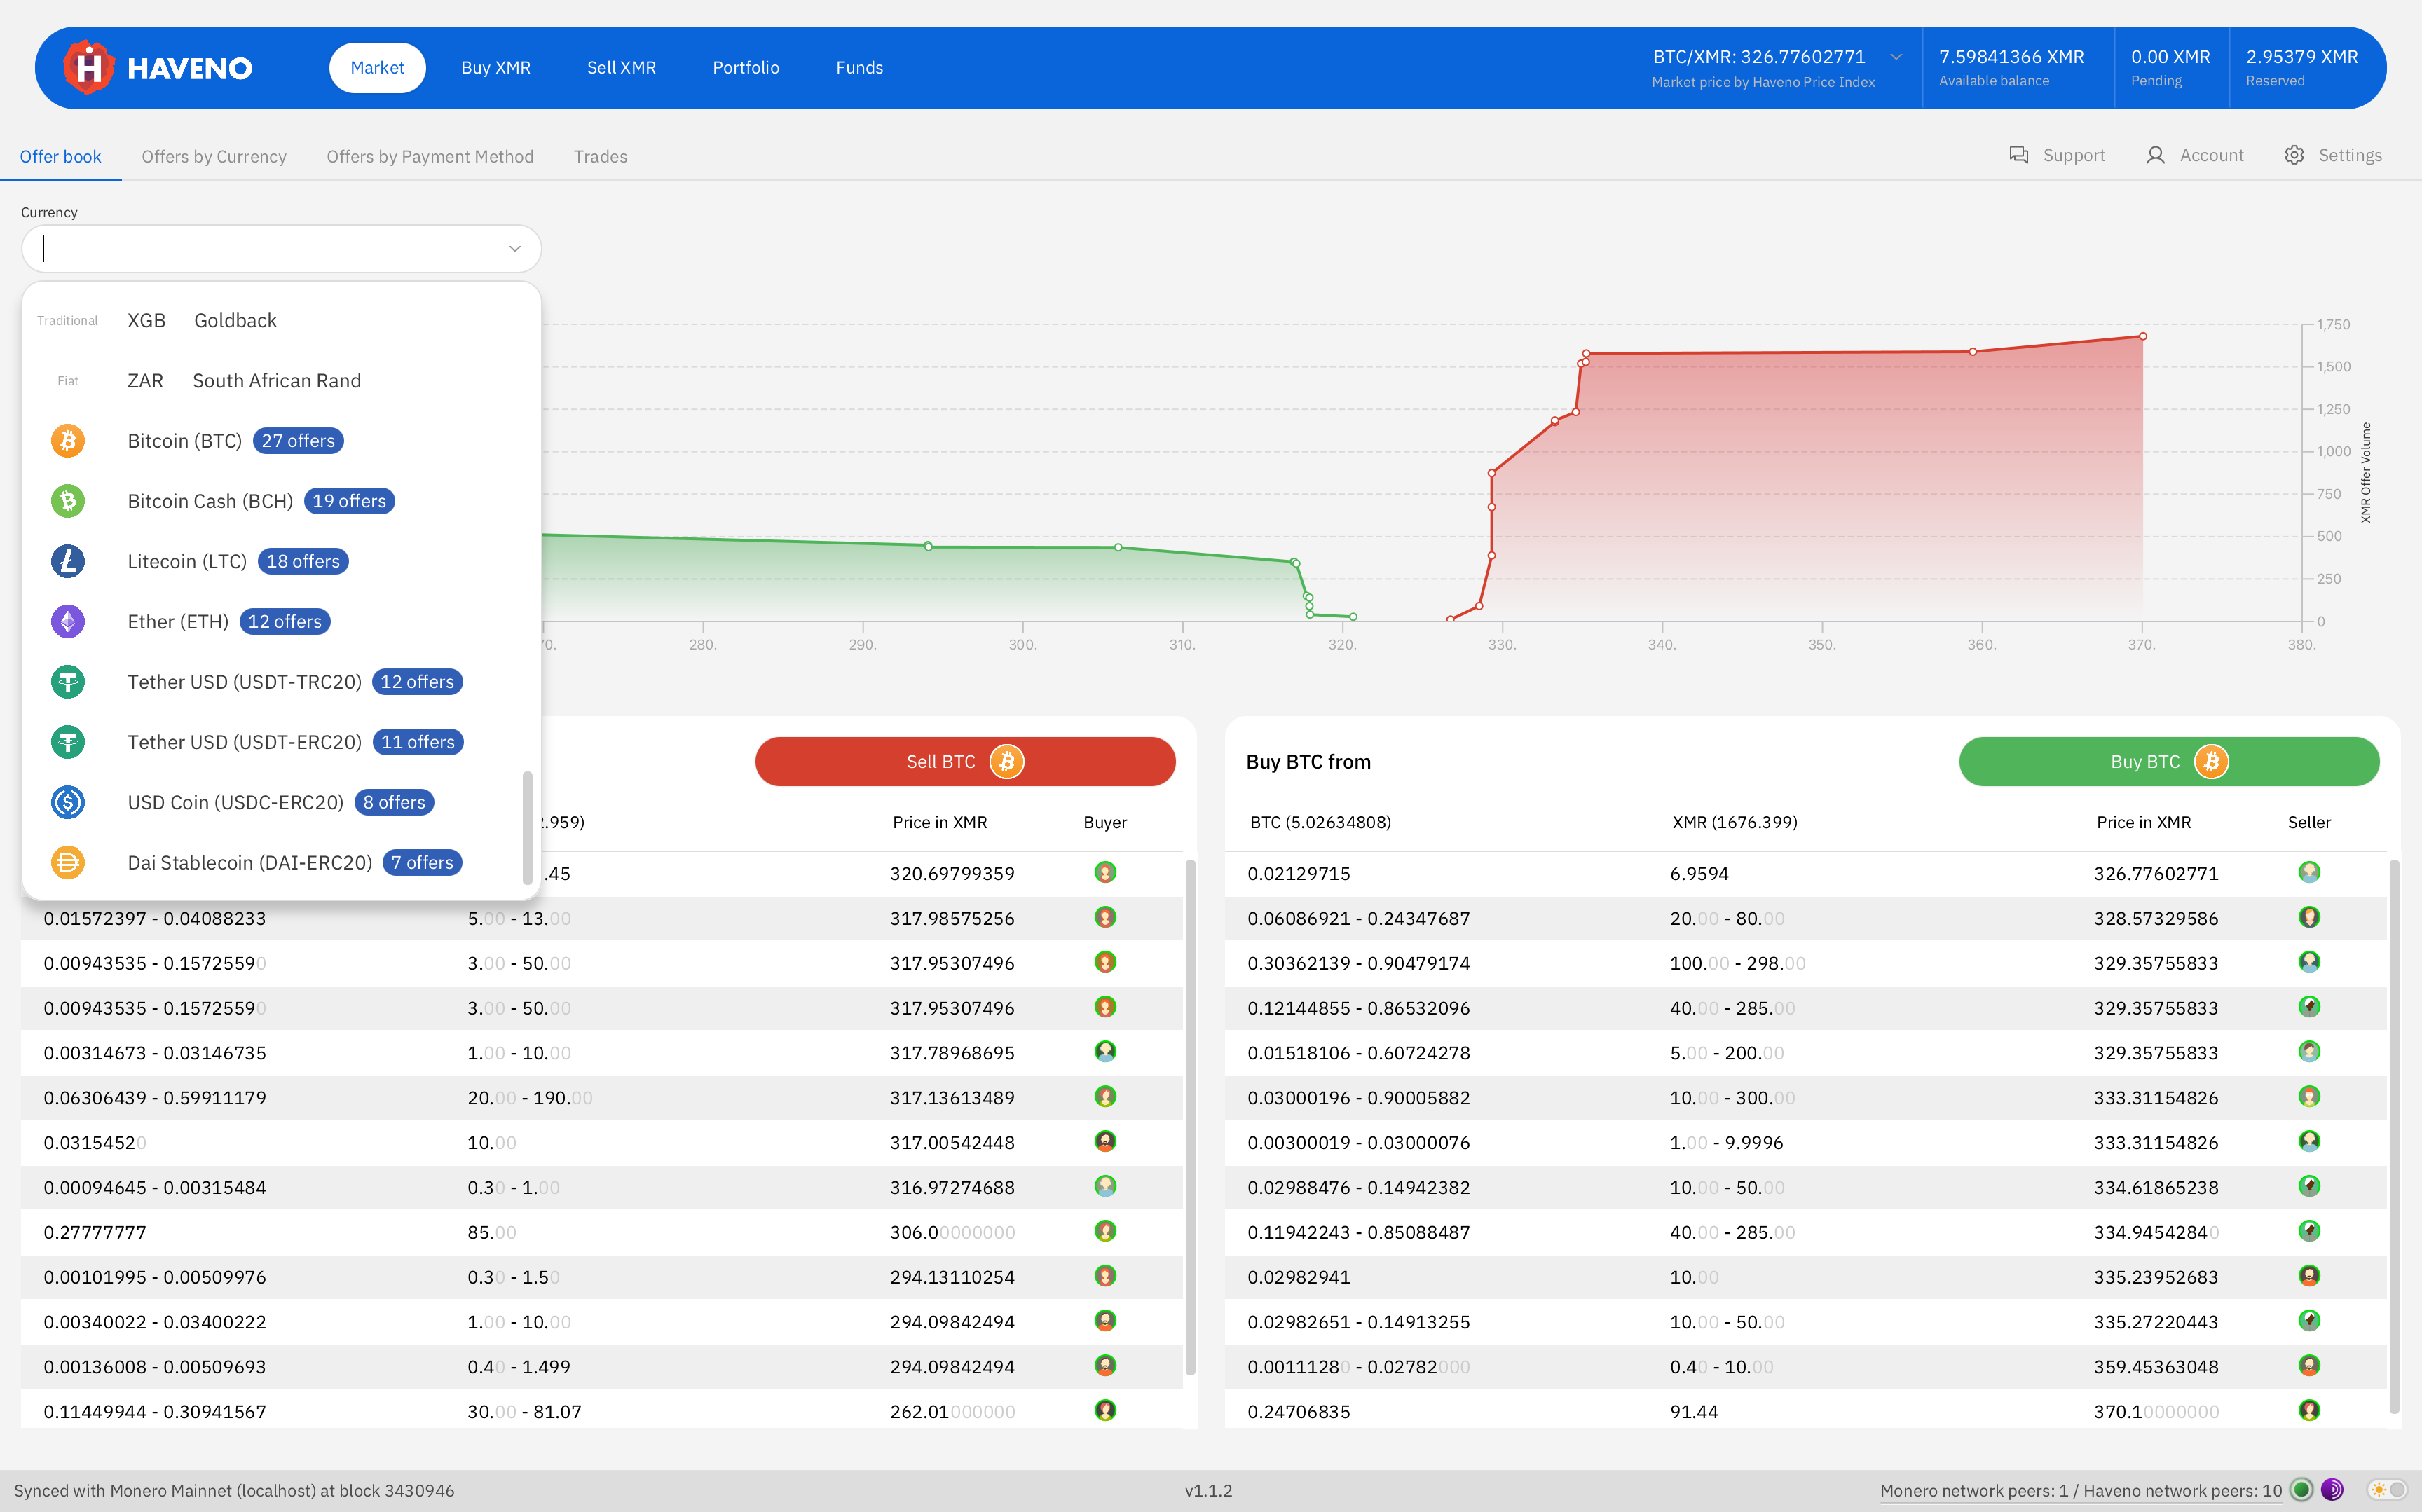Sort buy offers by the Seller column
This screenshot has width=2422, height=1512.
[x=2309, y=822]
